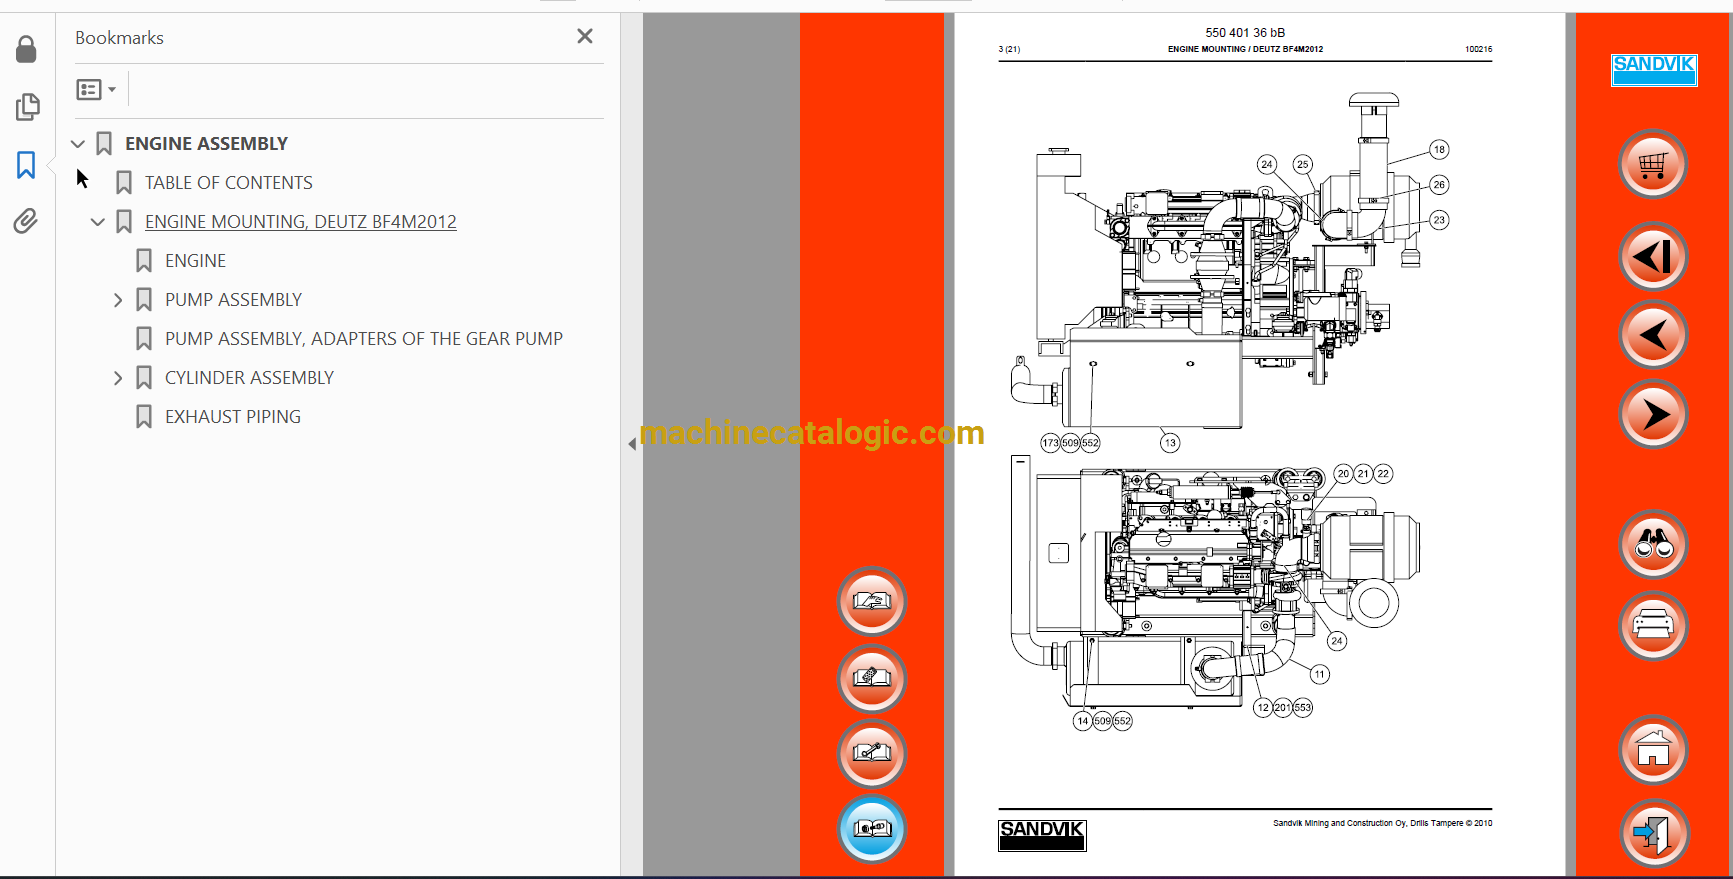This screenshot has height=879, width=1733.
Task: Open search with the binoculars button
Action: coord(1653,545)
